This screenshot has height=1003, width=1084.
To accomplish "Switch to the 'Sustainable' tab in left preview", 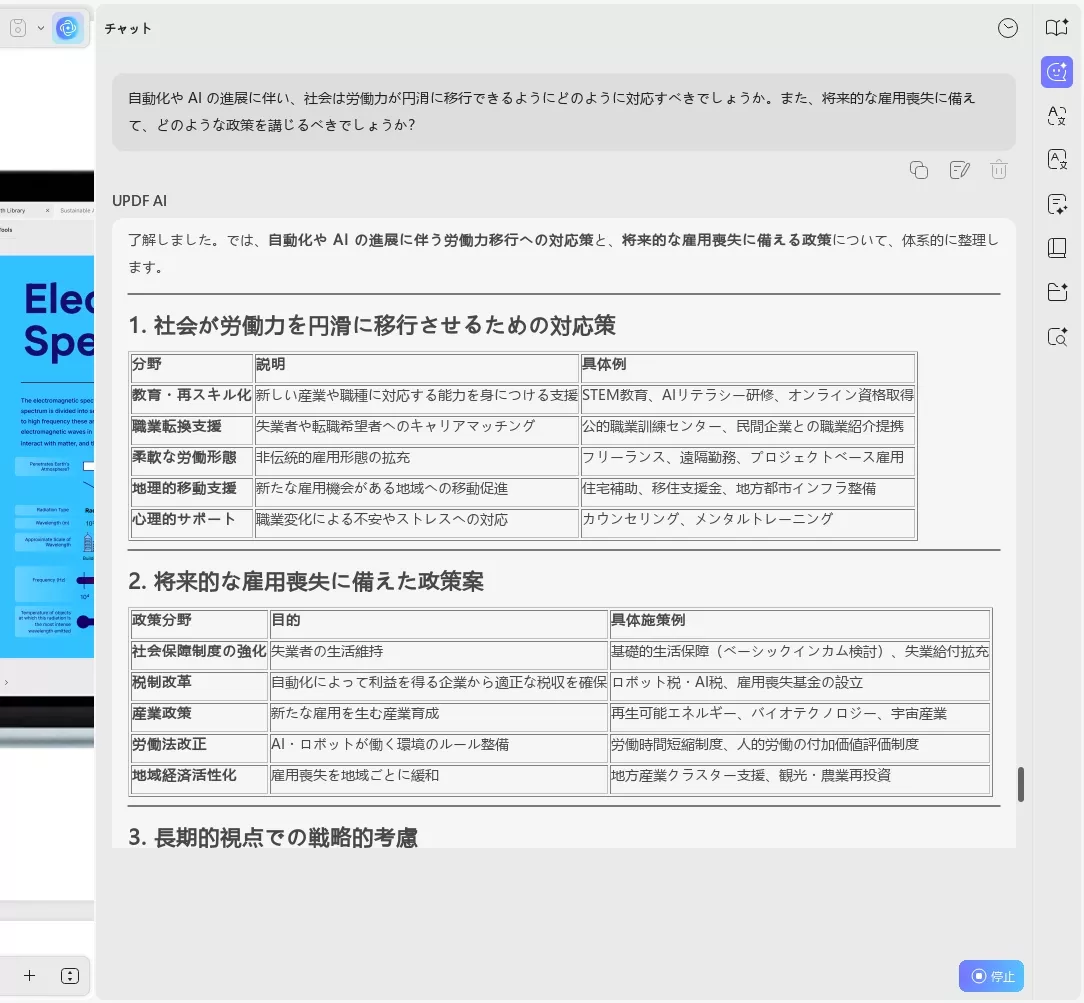I will 76,210.
